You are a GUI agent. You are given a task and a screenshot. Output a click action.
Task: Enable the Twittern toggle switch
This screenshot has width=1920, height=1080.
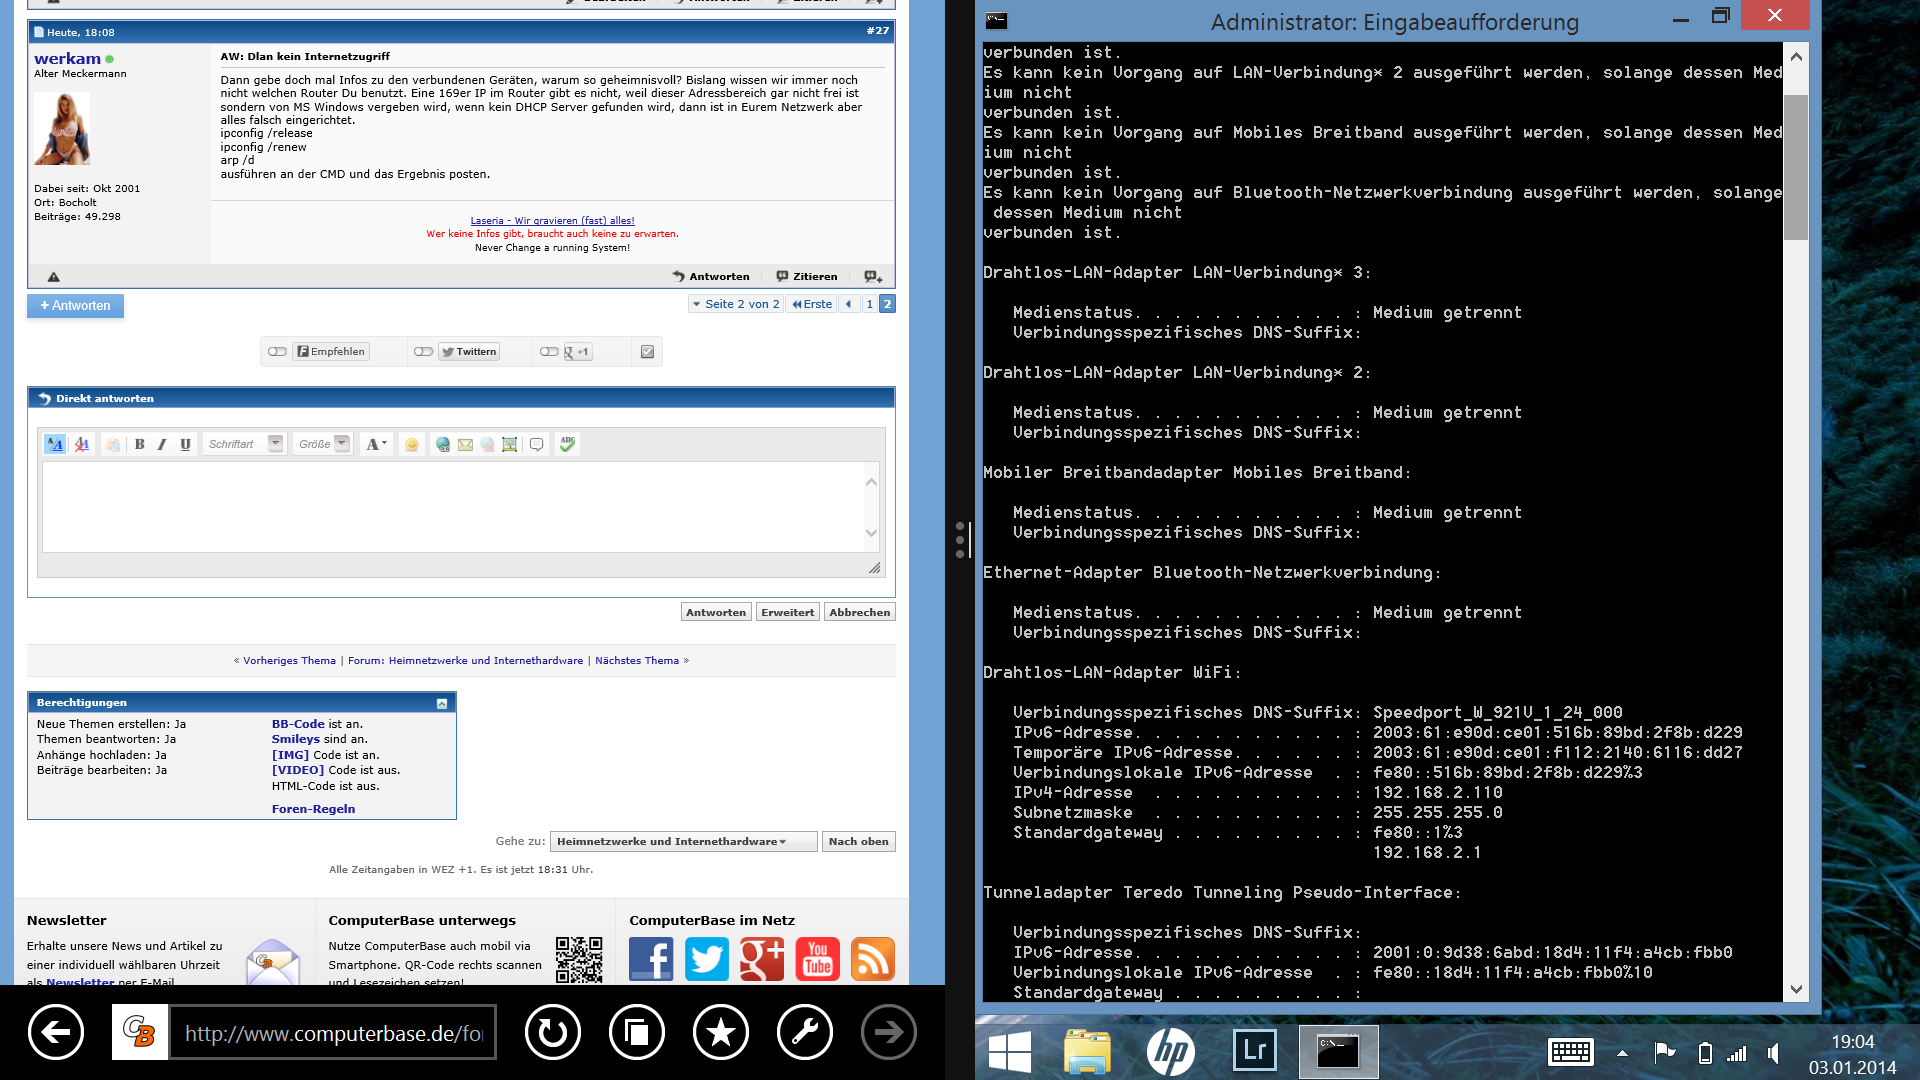click(x=424, y=352)
